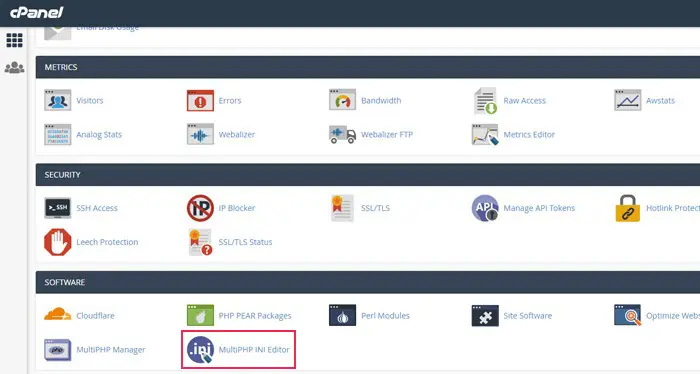The width and height of the screenshot is (700, 374).
Task: Go to the Bandwidth link
Action: 381,100
